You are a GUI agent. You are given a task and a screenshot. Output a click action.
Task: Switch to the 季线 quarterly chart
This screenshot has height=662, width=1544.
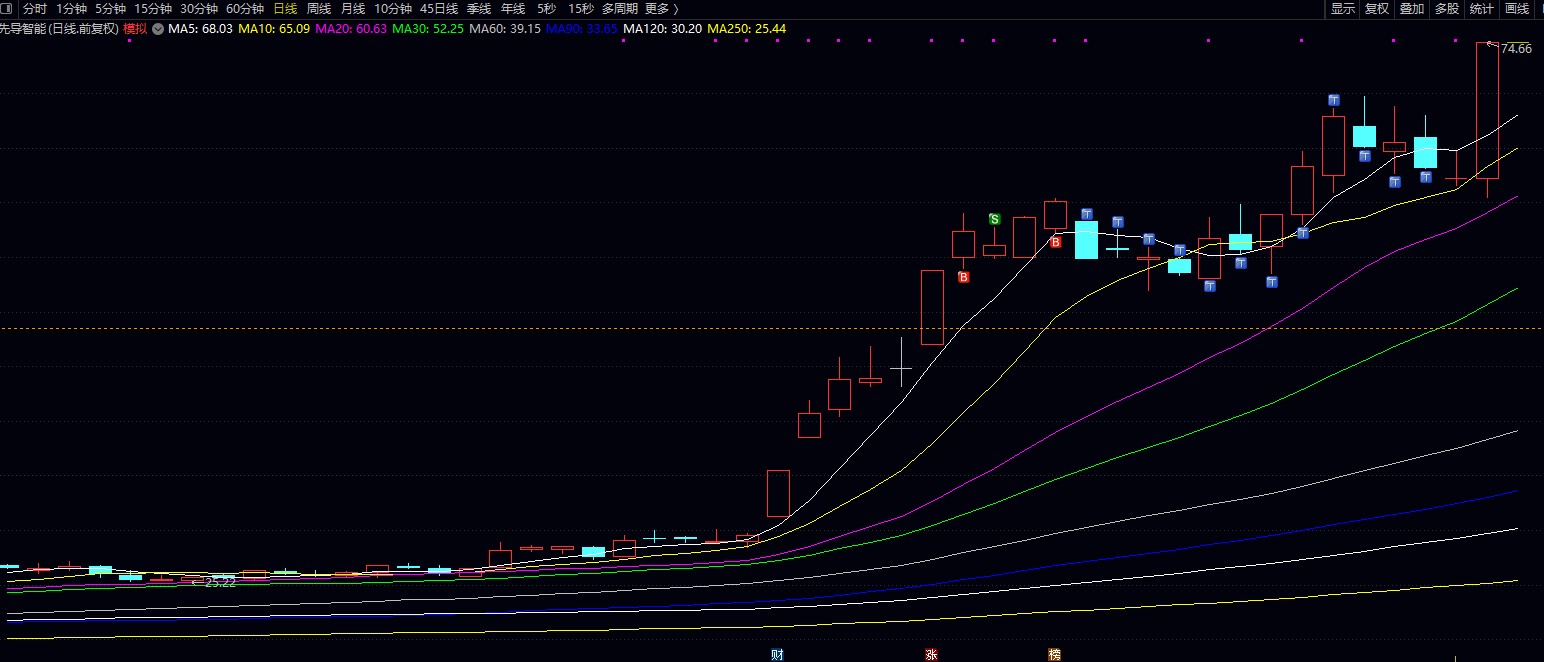[479, 9]
